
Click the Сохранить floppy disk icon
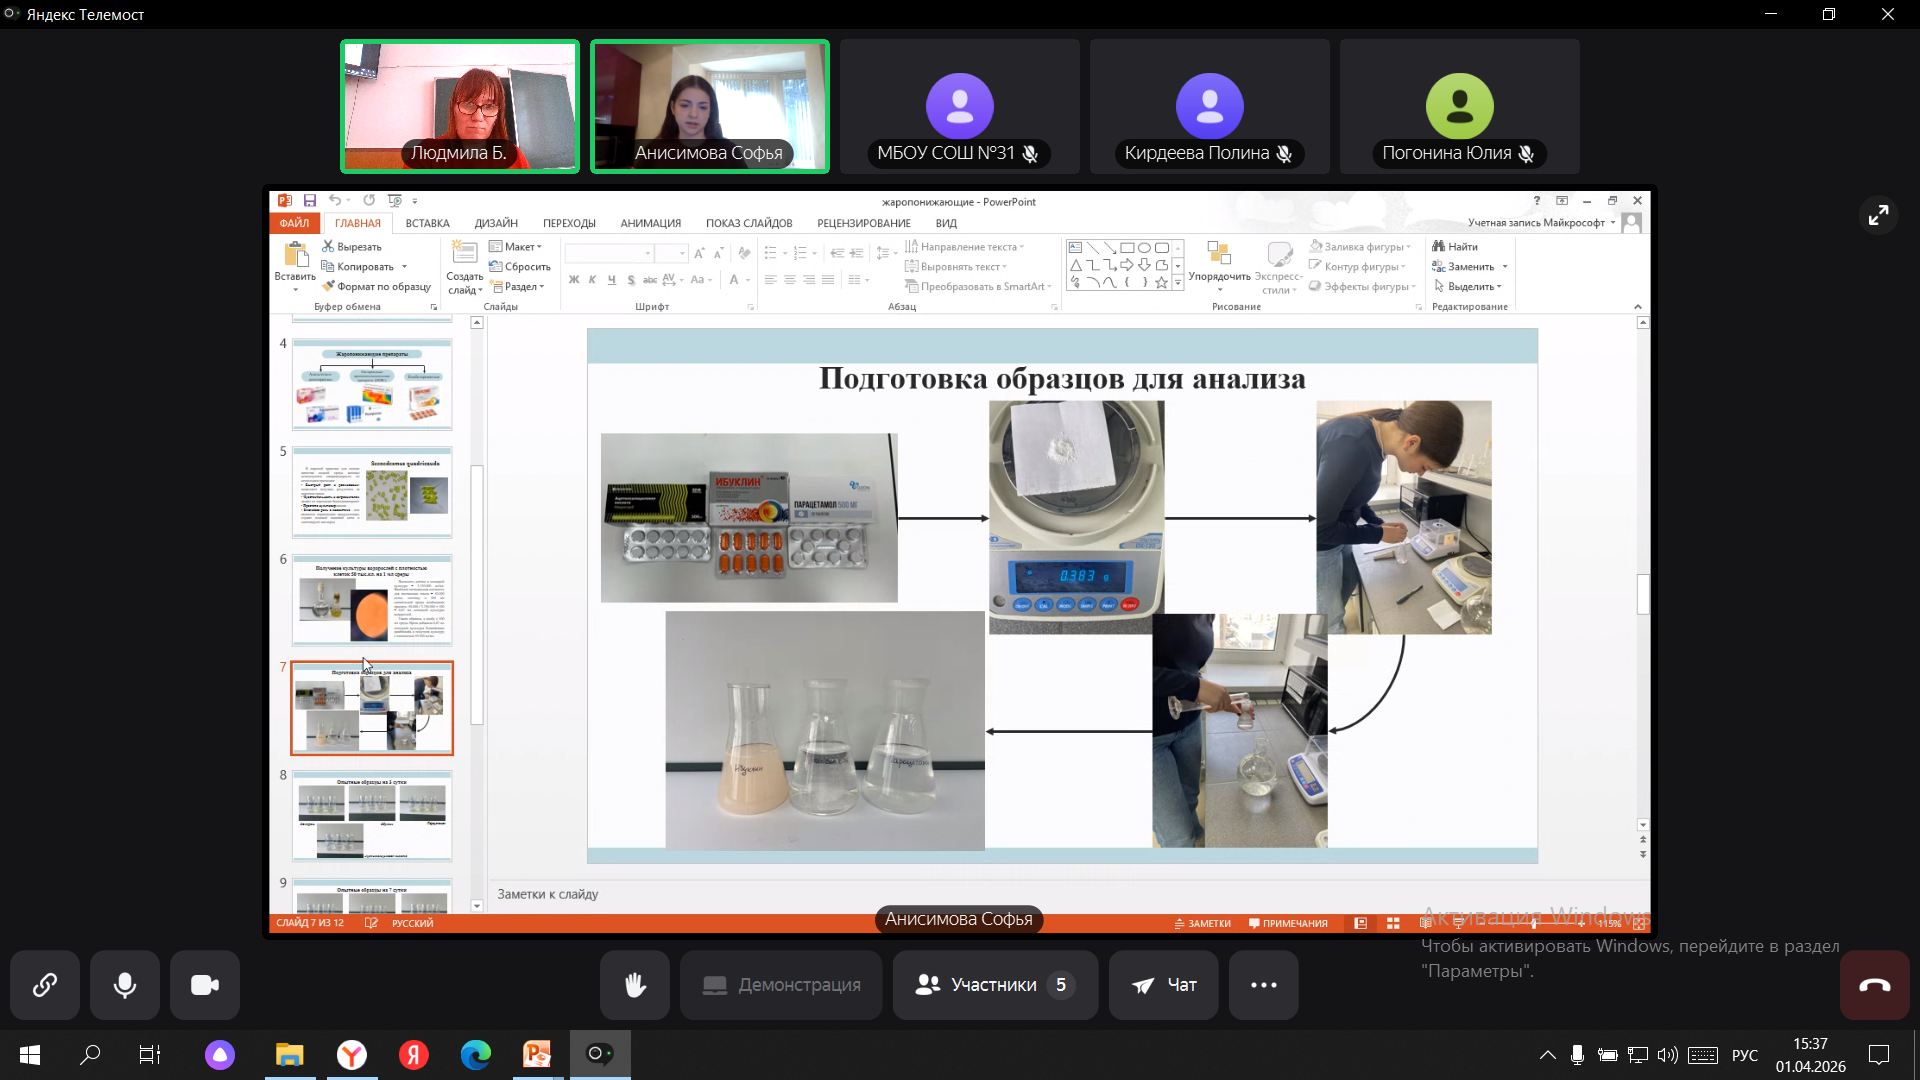point(310,201)
